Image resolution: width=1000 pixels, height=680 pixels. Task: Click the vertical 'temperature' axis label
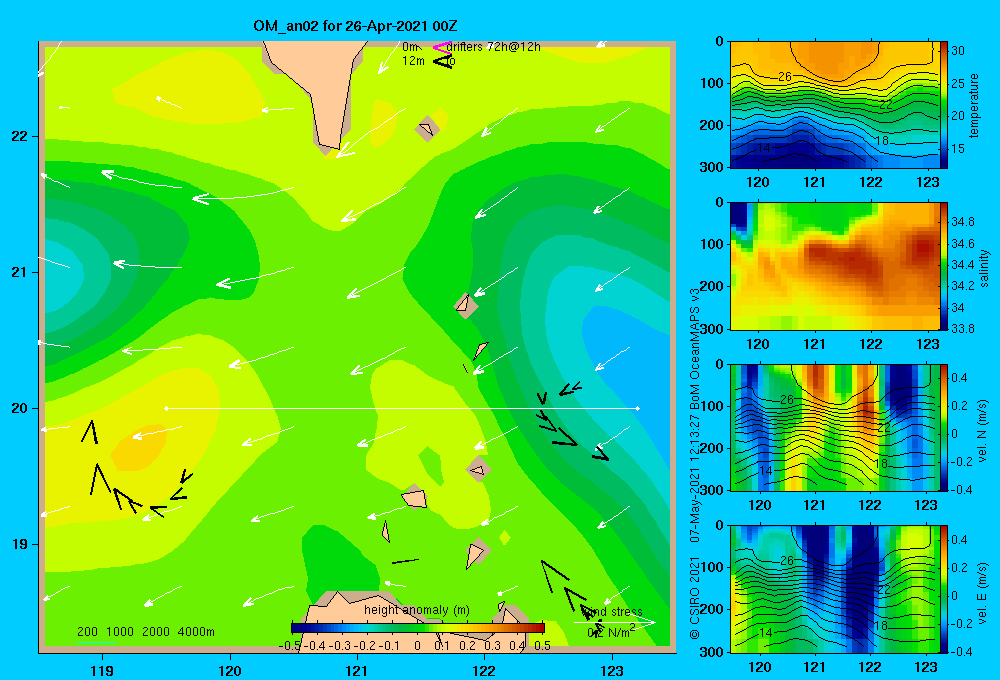tap(974, 105)
